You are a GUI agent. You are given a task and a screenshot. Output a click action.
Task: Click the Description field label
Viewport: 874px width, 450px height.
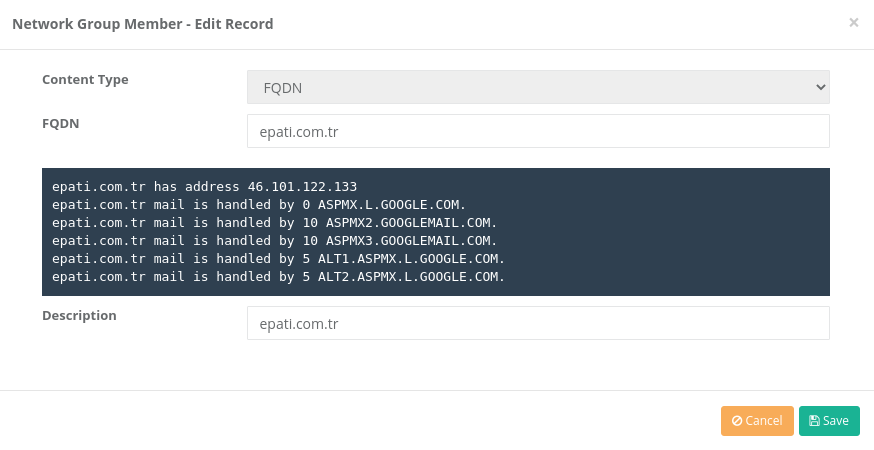[x=79, y=316]
